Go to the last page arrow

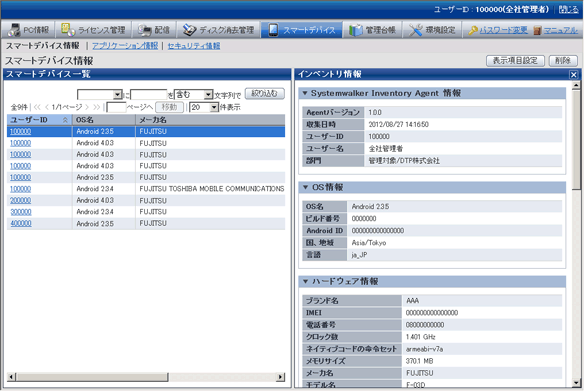tap(97, 107)
